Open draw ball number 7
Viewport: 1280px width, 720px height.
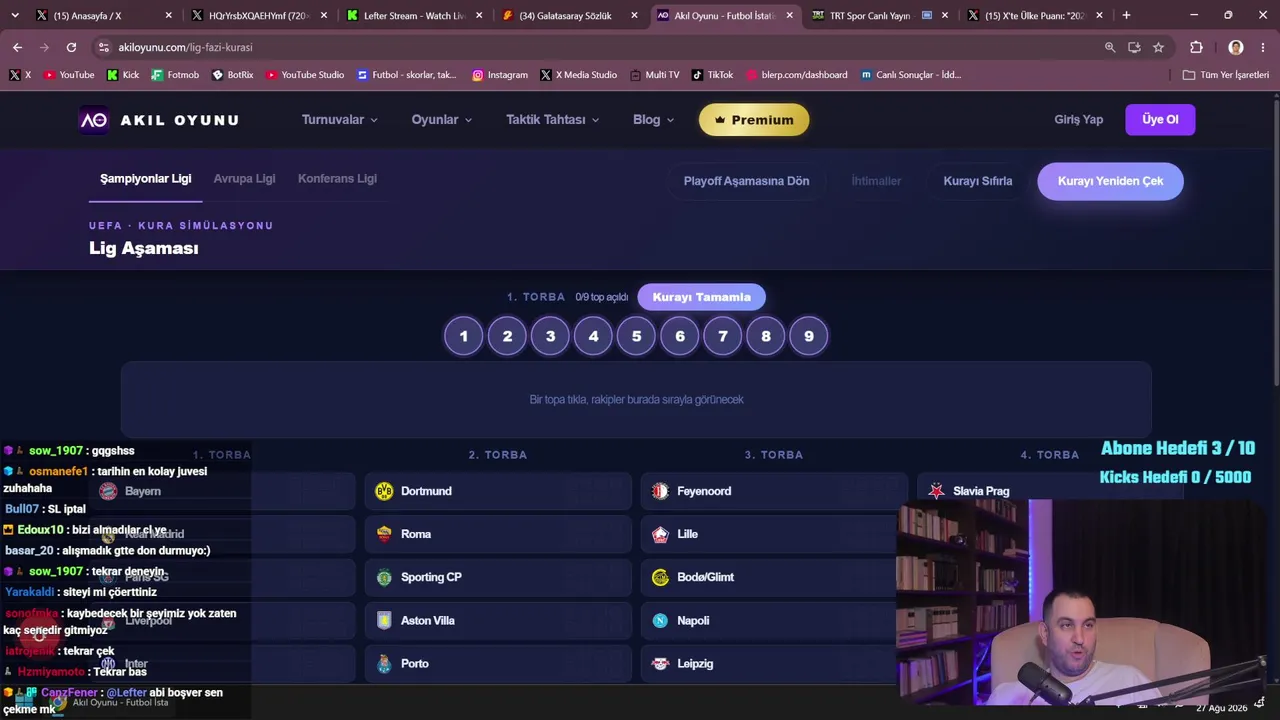point(723,336)
